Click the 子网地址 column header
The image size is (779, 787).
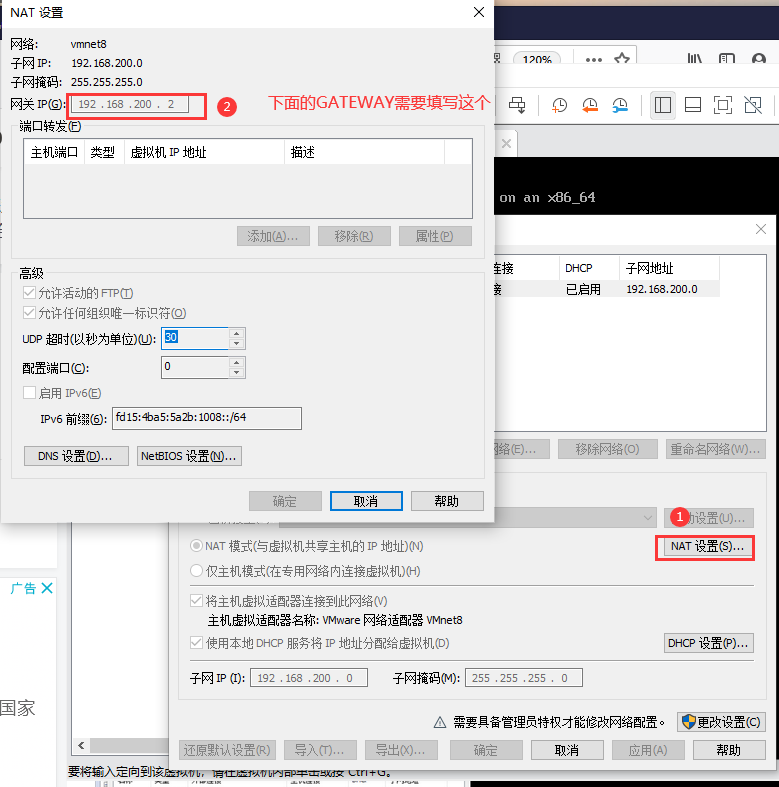point(669,268)
